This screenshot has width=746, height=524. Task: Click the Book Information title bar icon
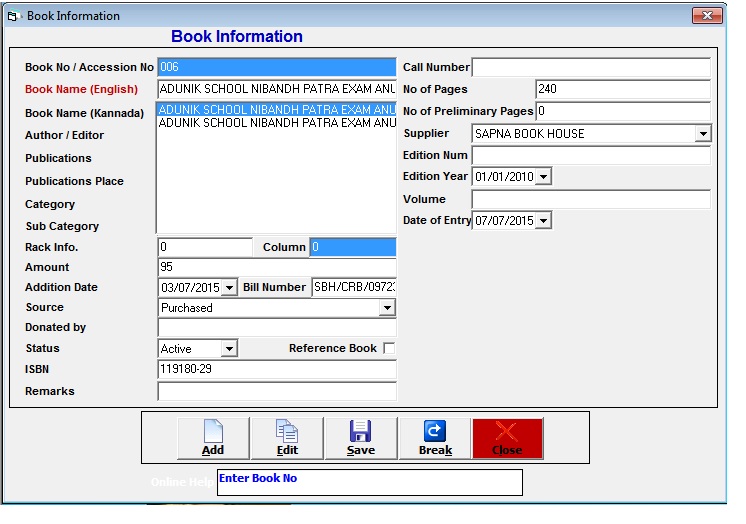pyautogui.click(x=14, y=16)
